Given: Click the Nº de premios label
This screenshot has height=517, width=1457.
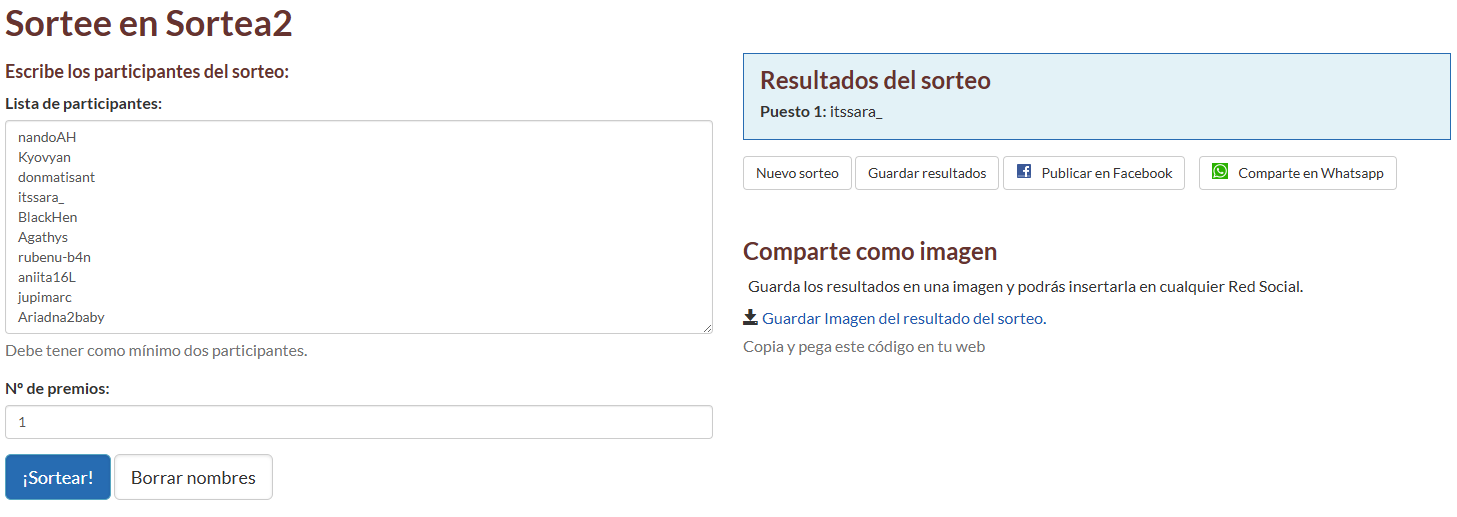Looking at the screenshot, I should [57, 388].
